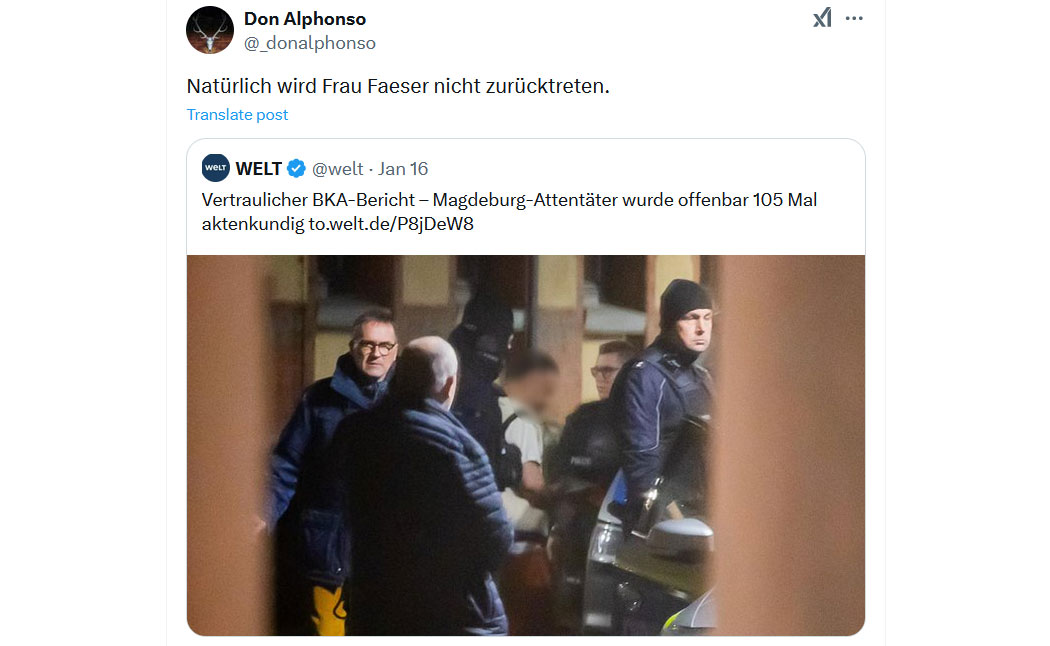The width and height of the screenshot is (1050, 646).
Task: Open WELT account name in quoted post
Action: pyautogui.click(x=258, y=169)
